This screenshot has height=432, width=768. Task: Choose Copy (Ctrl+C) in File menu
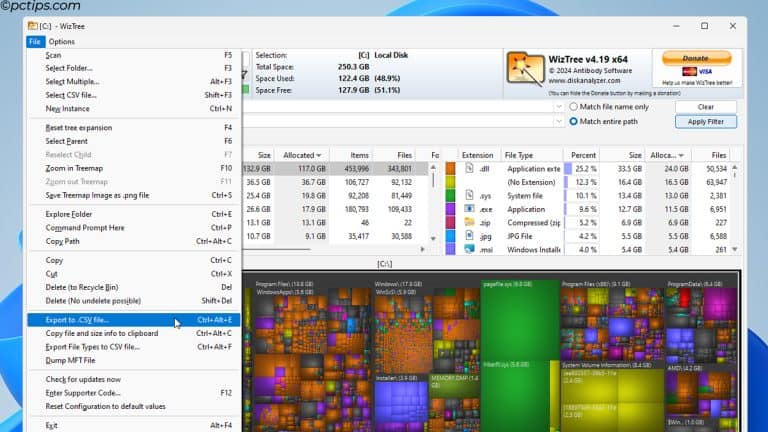point(134,260)
